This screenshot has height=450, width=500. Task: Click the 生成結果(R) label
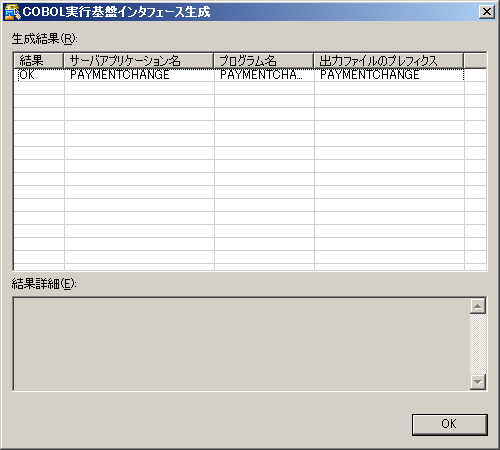pos(44,39)
